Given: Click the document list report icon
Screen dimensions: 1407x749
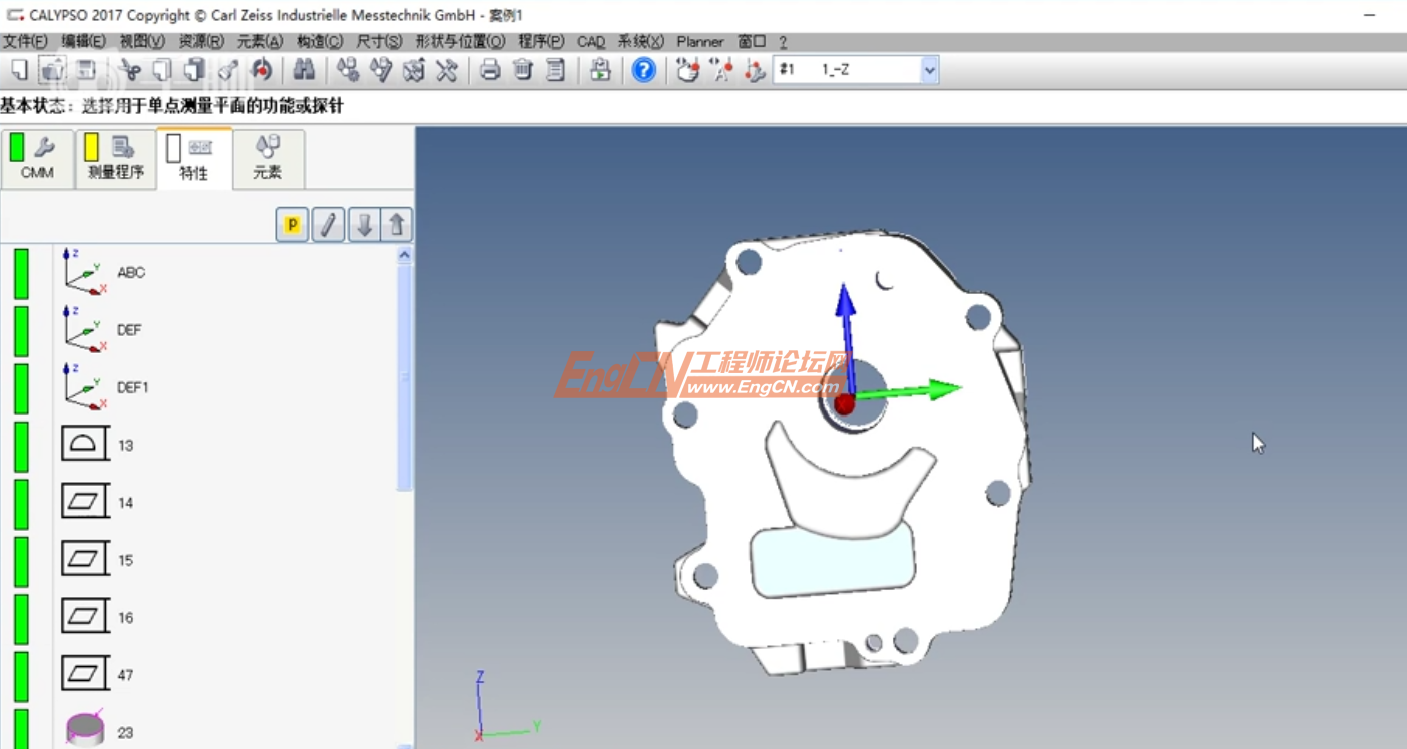Looking at the screenshot, I should (x=556, y=70).
